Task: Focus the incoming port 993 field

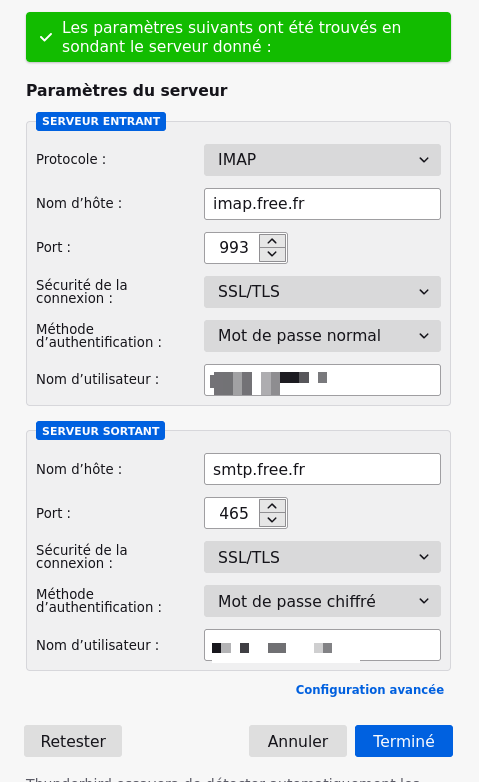Action: 233,248
